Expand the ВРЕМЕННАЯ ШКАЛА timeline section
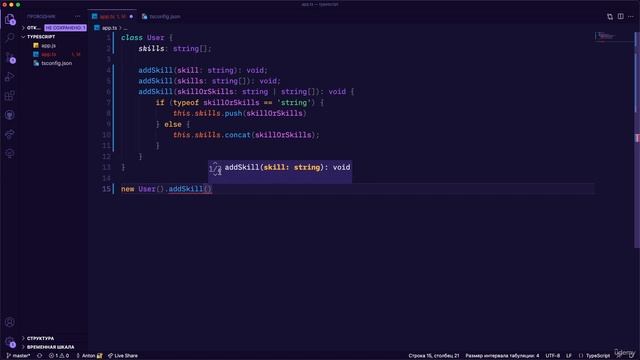This screenshot has height=360, width=640. click(x=50, y=347)
